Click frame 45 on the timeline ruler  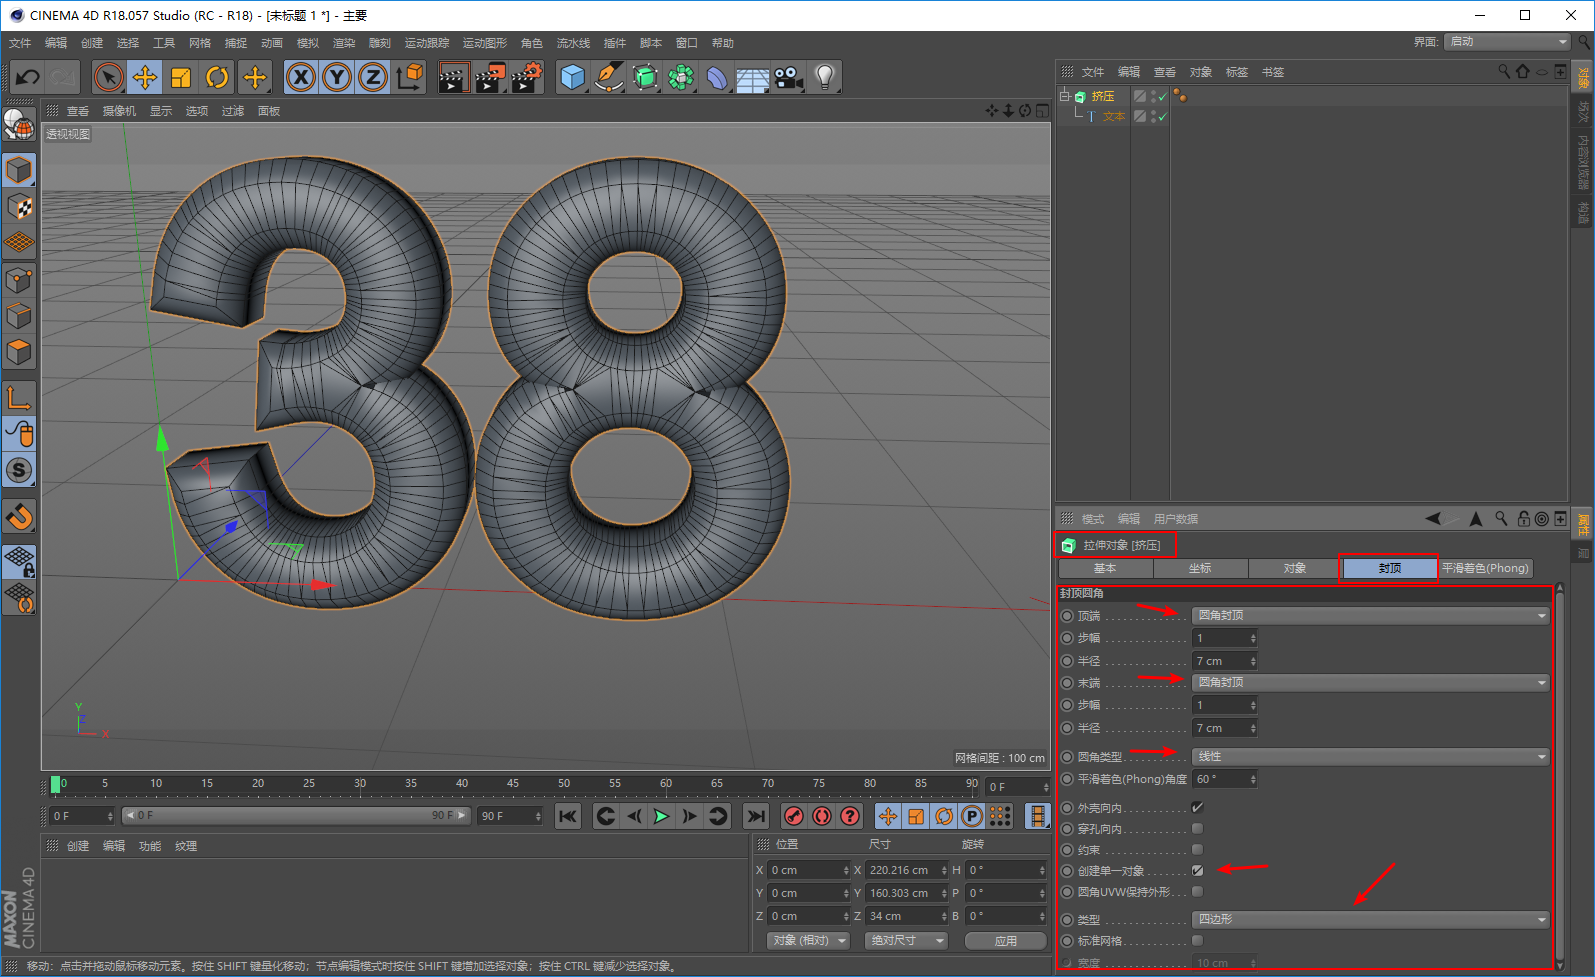(513, 785)
